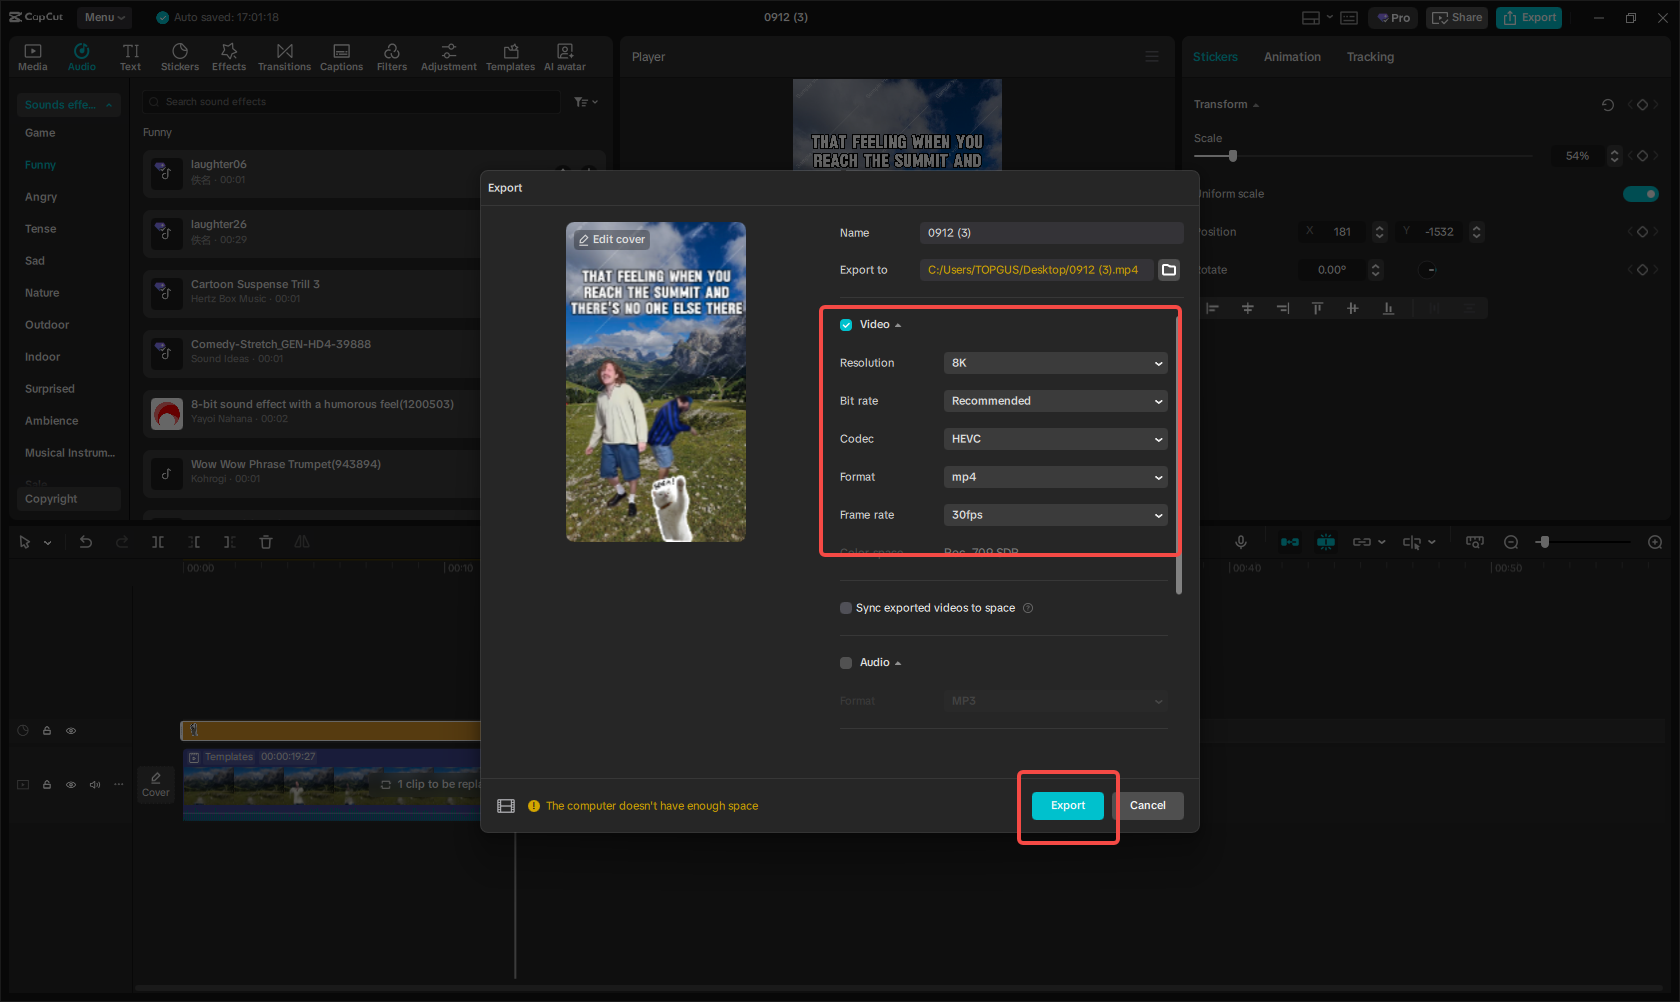This screenshot has height=1002, width=1680.
Task: Open the Effects panel
Action: (x=229, y=55)
